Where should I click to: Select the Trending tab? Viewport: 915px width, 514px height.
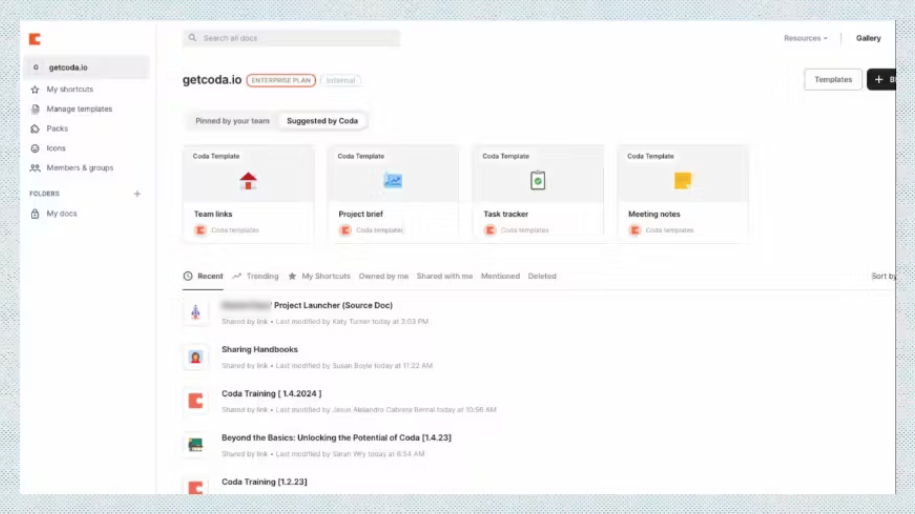[x=256, y=276]
